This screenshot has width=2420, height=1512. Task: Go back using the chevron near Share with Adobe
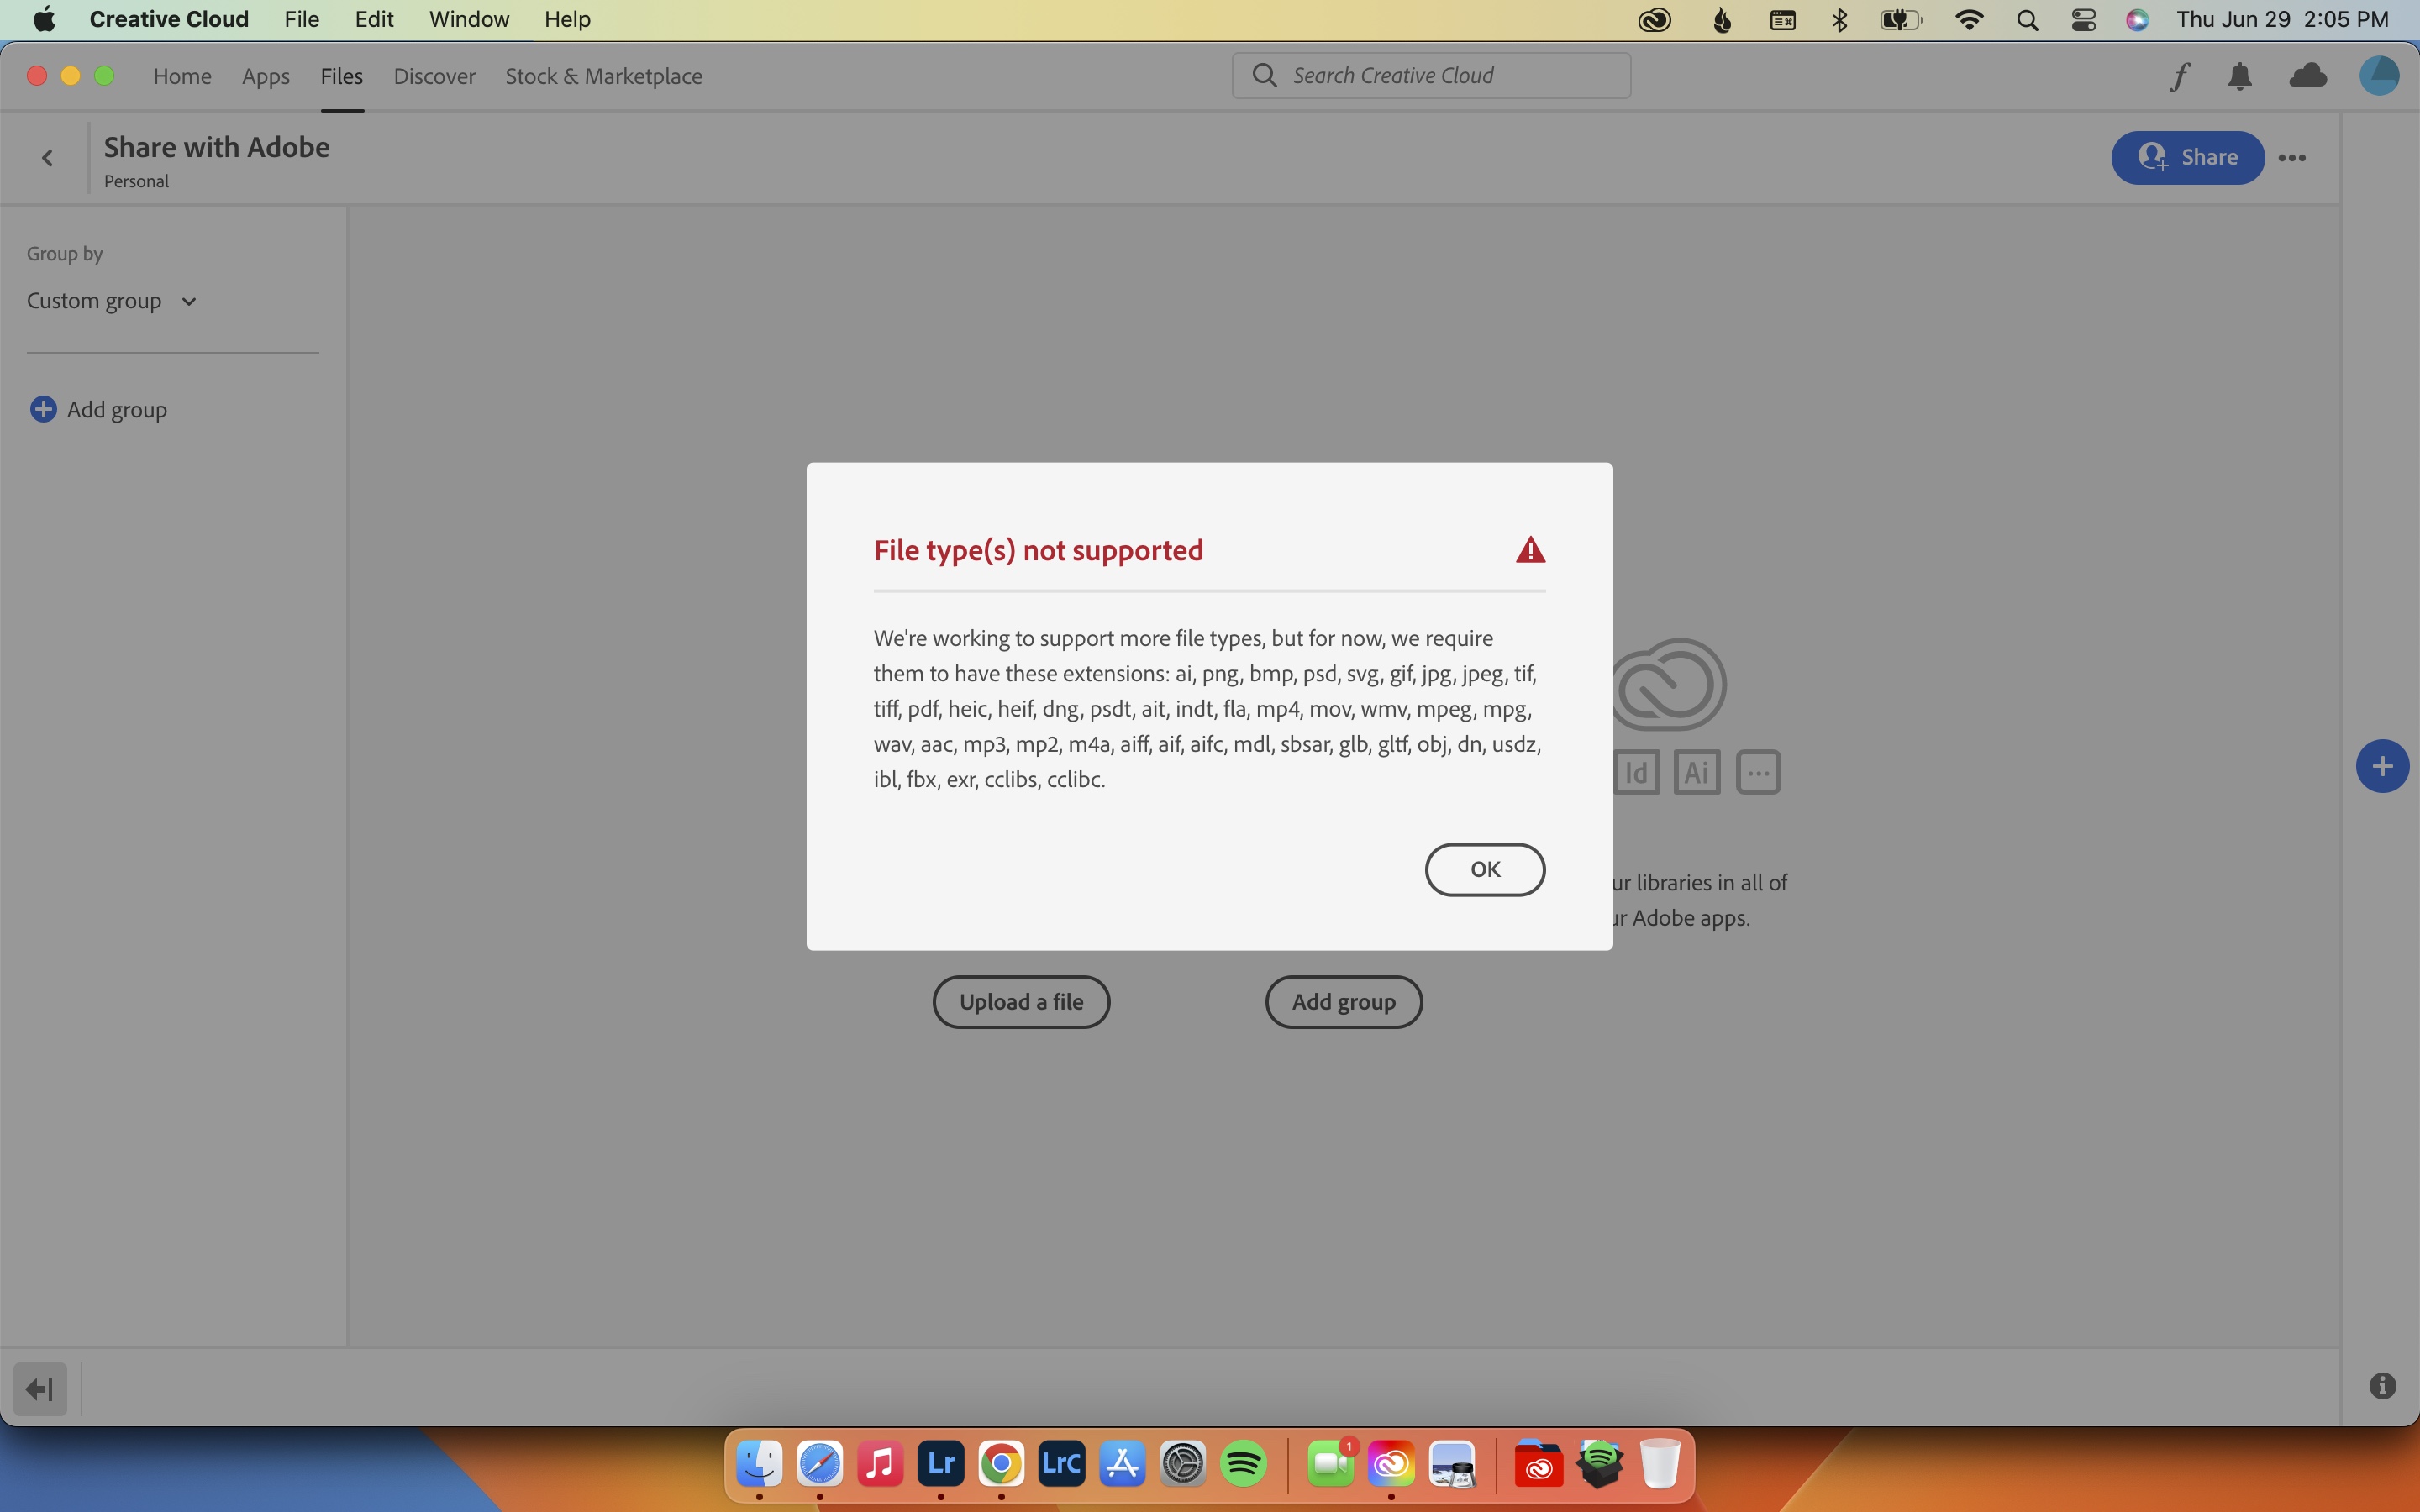point(46,157)
